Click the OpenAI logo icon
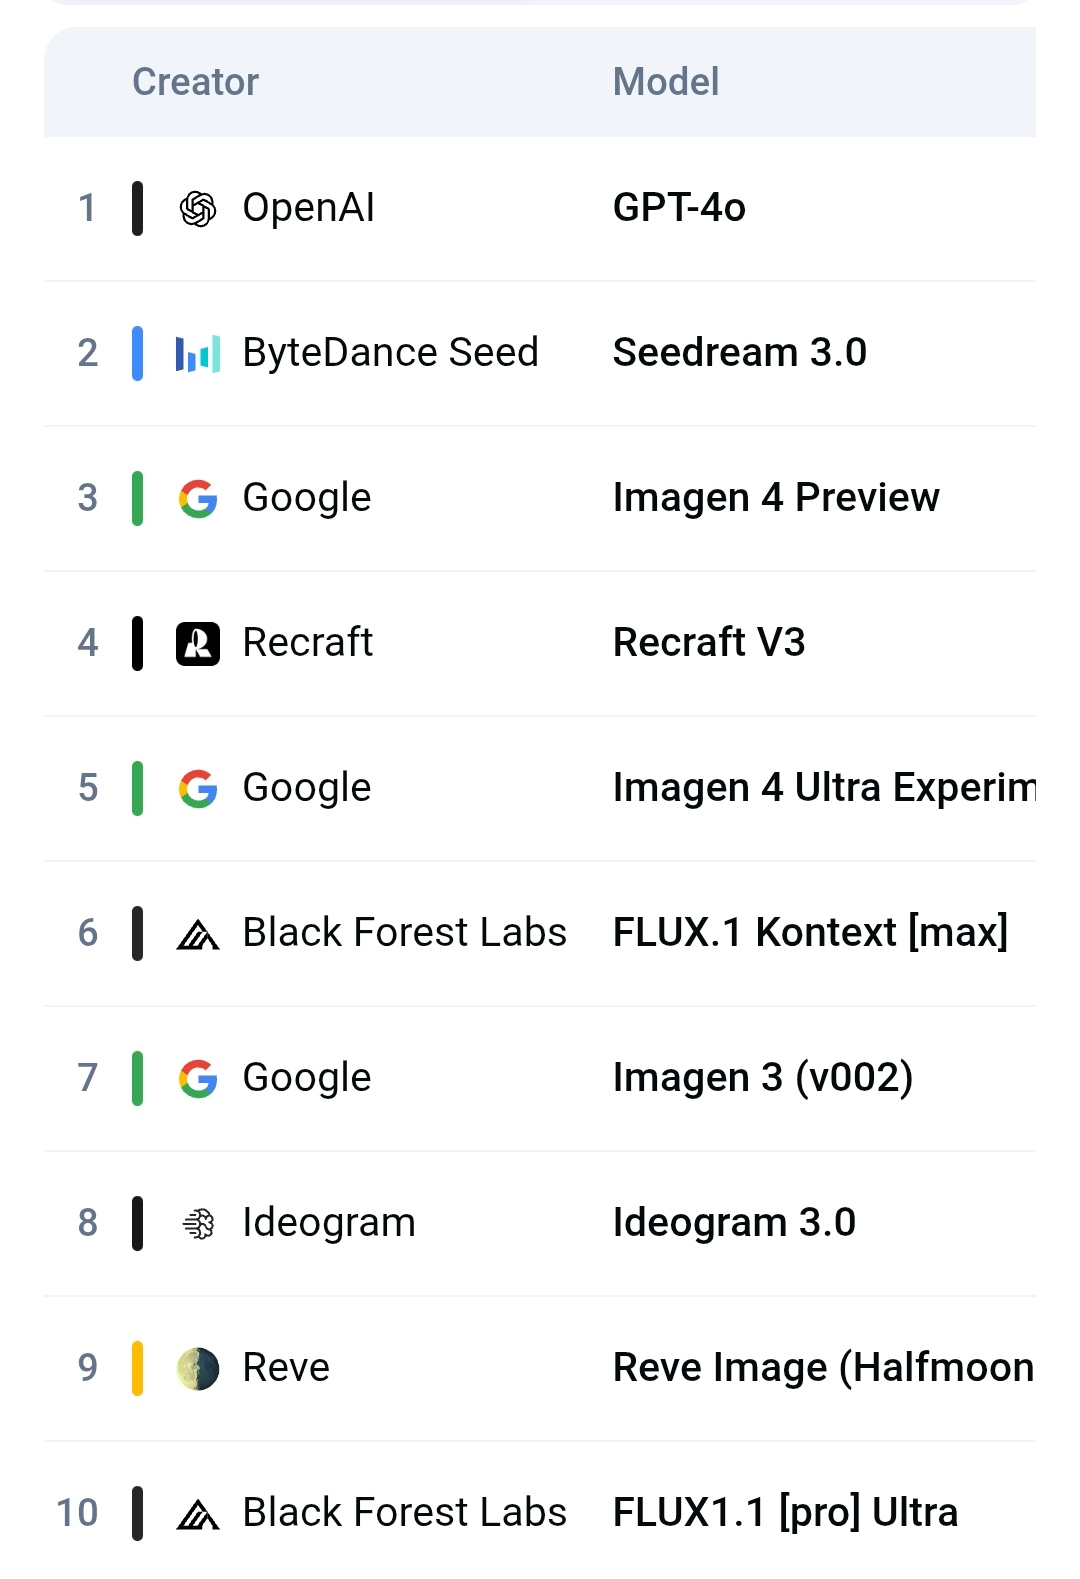This screenshot has width=1080, height=1579. (198, 208)
